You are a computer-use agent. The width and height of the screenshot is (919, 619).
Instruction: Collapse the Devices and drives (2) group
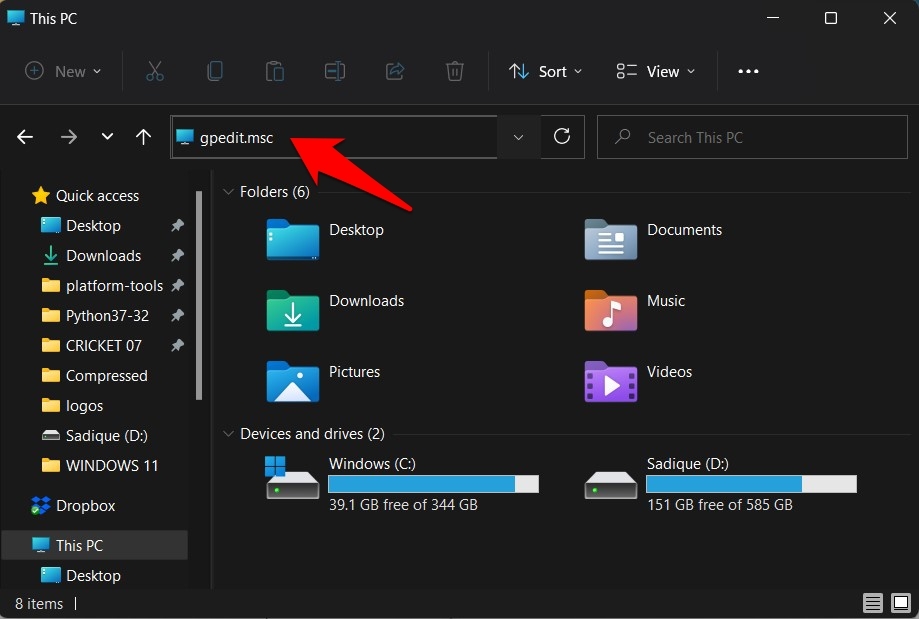coord(228,434)
